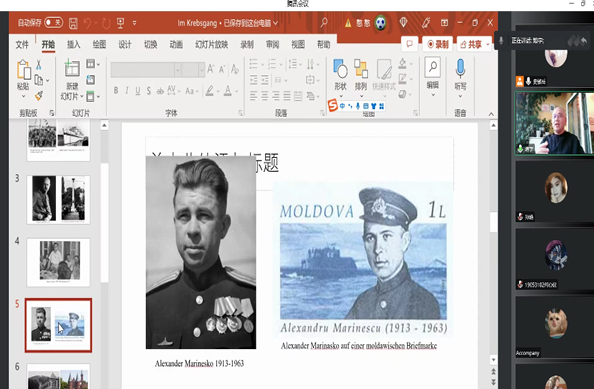This screenshot has height=389, width=594.
Task: Click the Save icon in title bar
Action: coord(73,23)
